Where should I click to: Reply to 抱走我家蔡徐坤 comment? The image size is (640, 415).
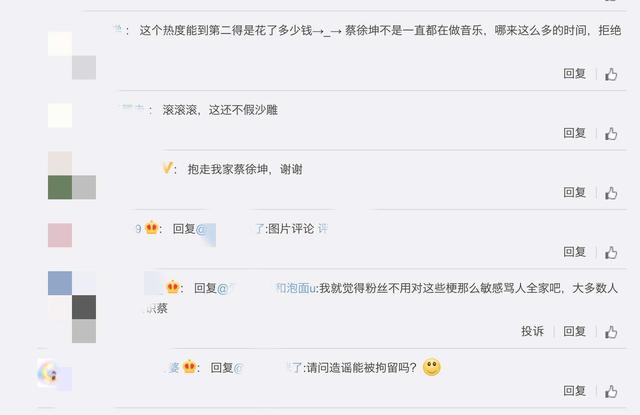click(x=574, y=192)
